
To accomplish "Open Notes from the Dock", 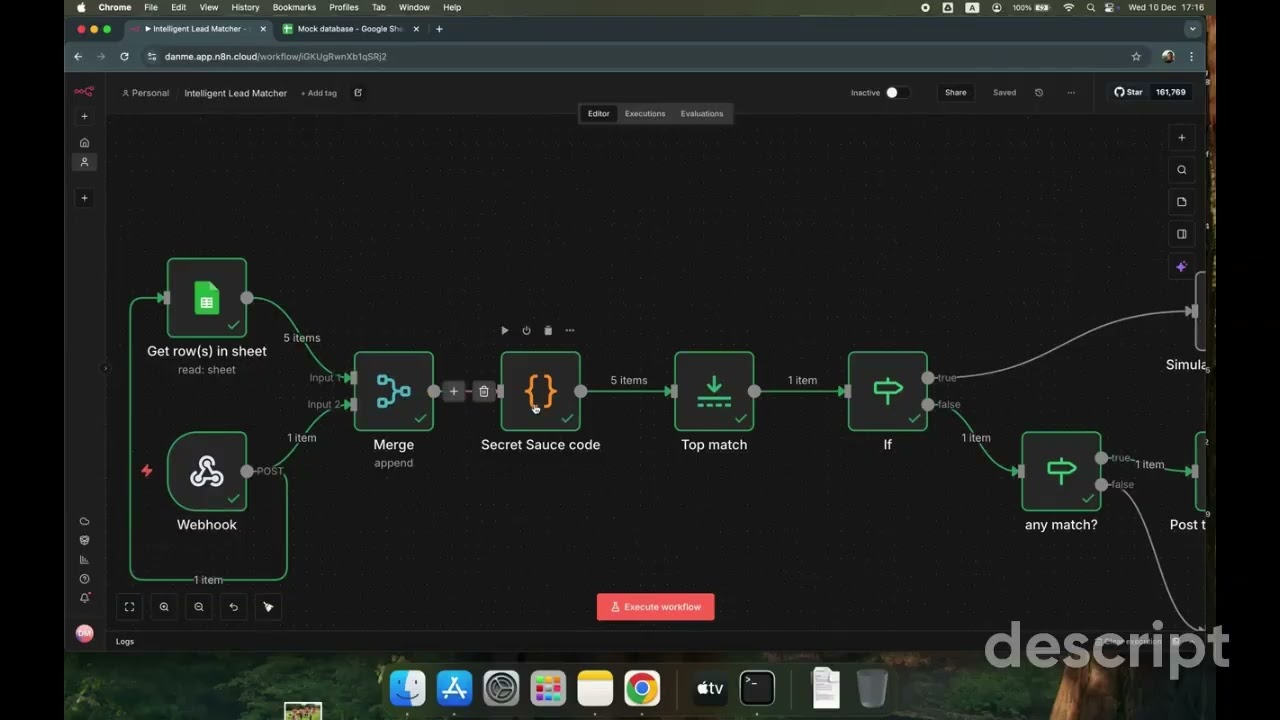I will coord(595,688).
